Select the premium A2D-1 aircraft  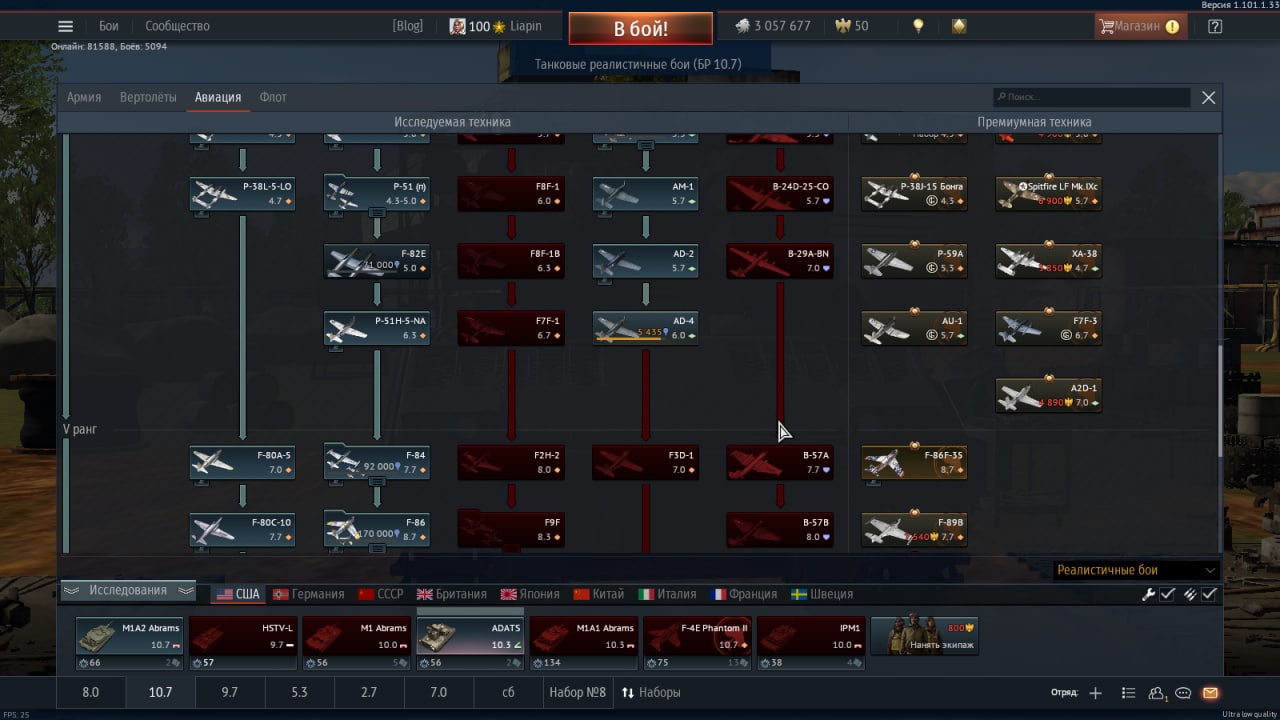[1049, 395]
